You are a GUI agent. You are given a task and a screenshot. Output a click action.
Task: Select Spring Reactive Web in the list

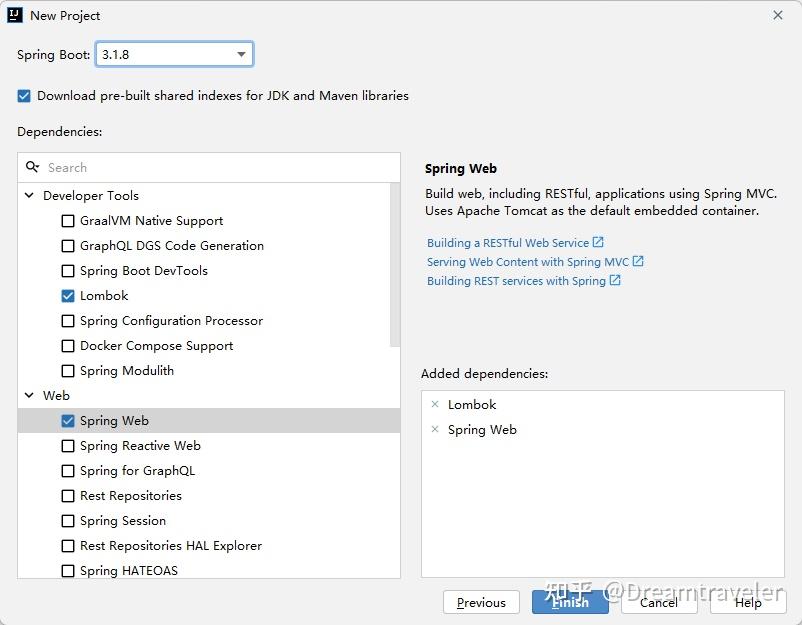(140, 446)
